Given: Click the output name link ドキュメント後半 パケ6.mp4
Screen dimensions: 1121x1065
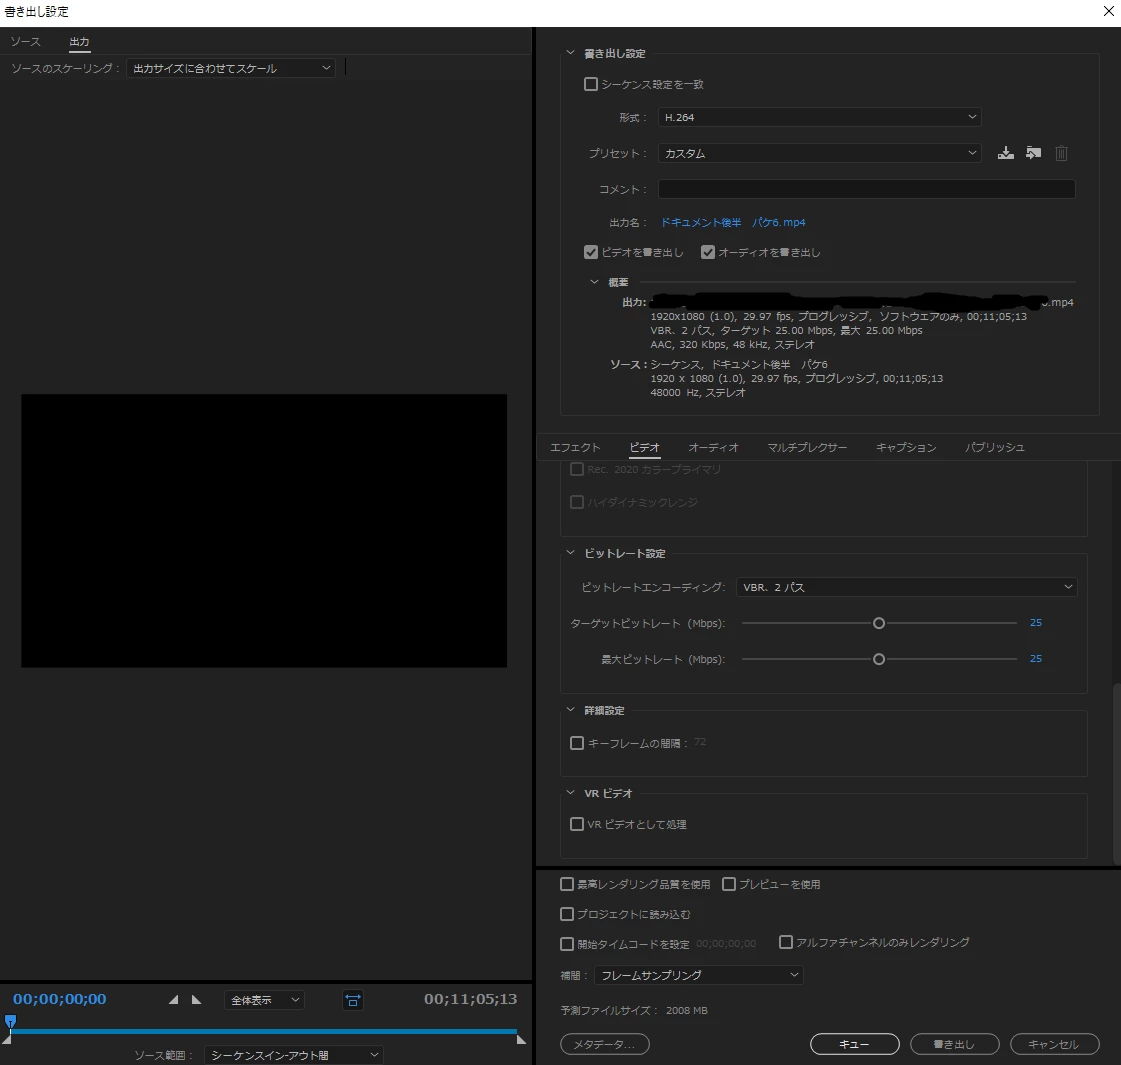Looking at the screenshot, I should click(733, 222).
